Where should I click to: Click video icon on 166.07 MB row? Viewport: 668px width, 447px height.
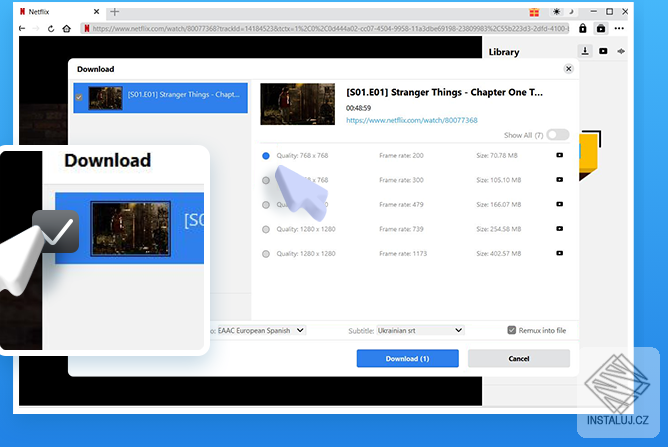pos(560,204)
